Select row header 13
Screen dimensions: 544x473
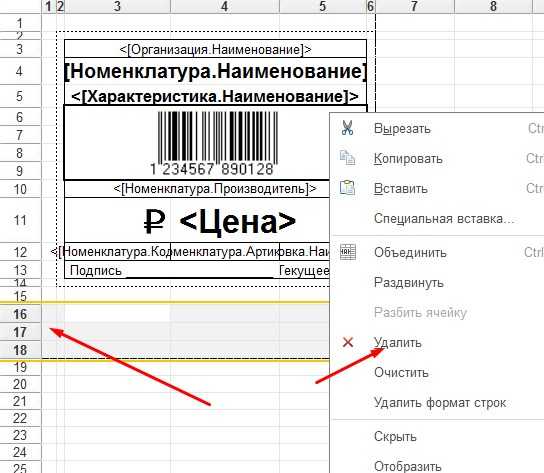pos(20,270)
